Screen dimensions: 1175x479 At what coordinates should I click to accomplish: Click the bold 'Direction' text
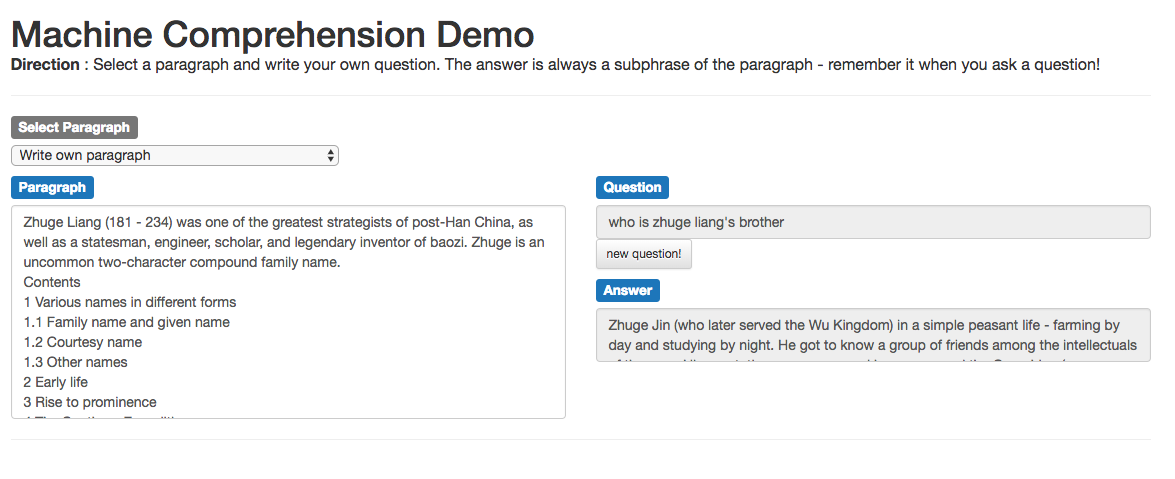(x=45, y=64)
